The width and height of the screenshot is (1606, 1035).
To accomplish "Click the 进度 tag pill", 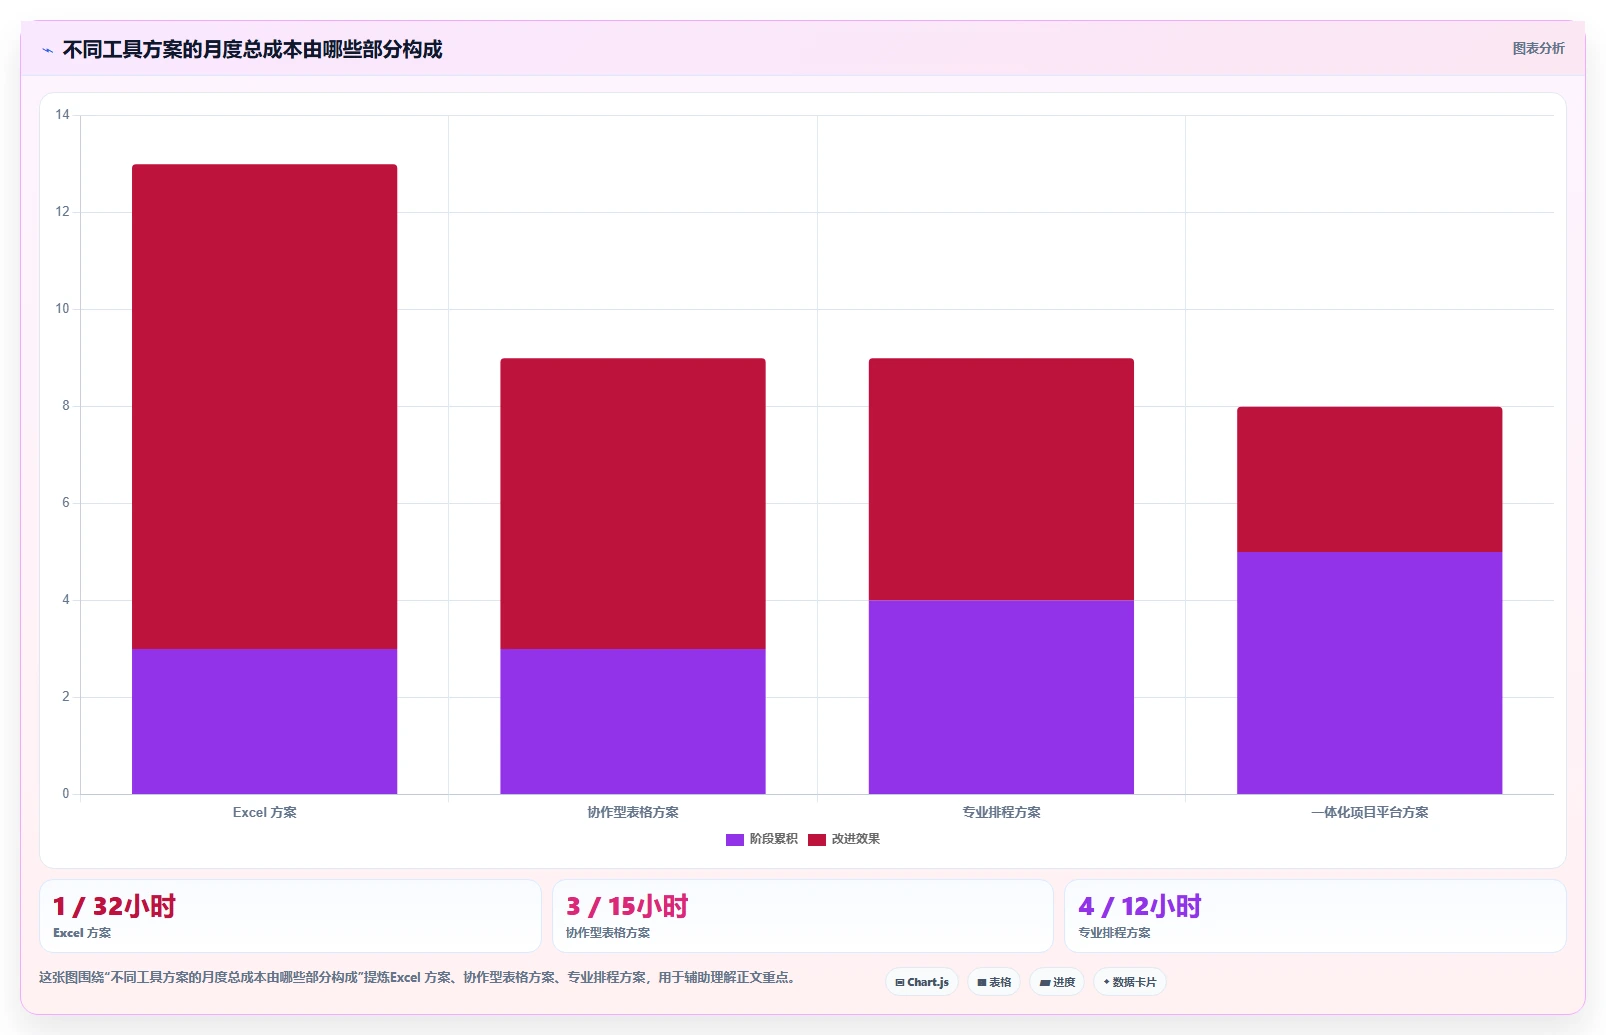I will click(1057, 982).
